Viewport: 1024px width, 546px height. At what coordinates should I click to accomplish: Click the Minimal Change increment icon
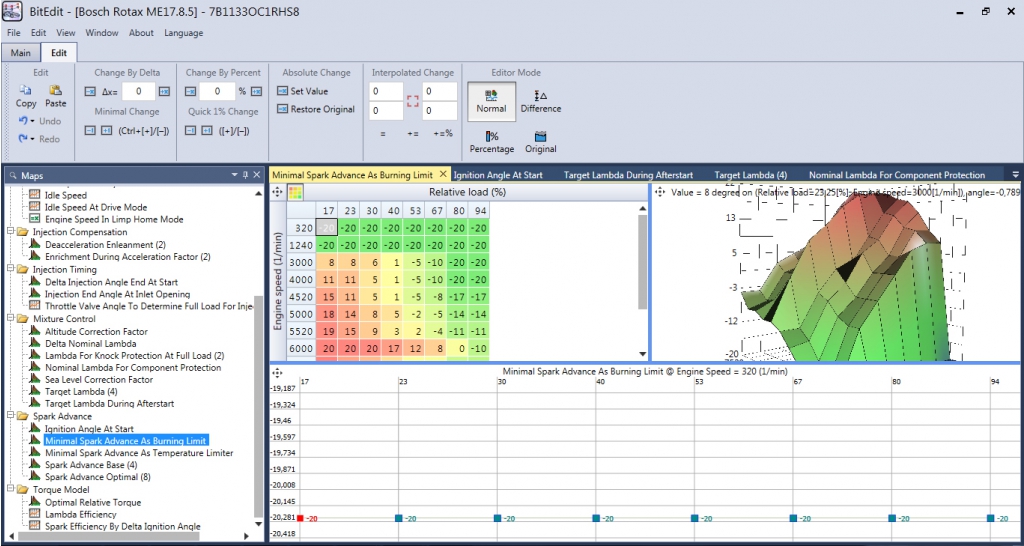click(x=106, y=131)
